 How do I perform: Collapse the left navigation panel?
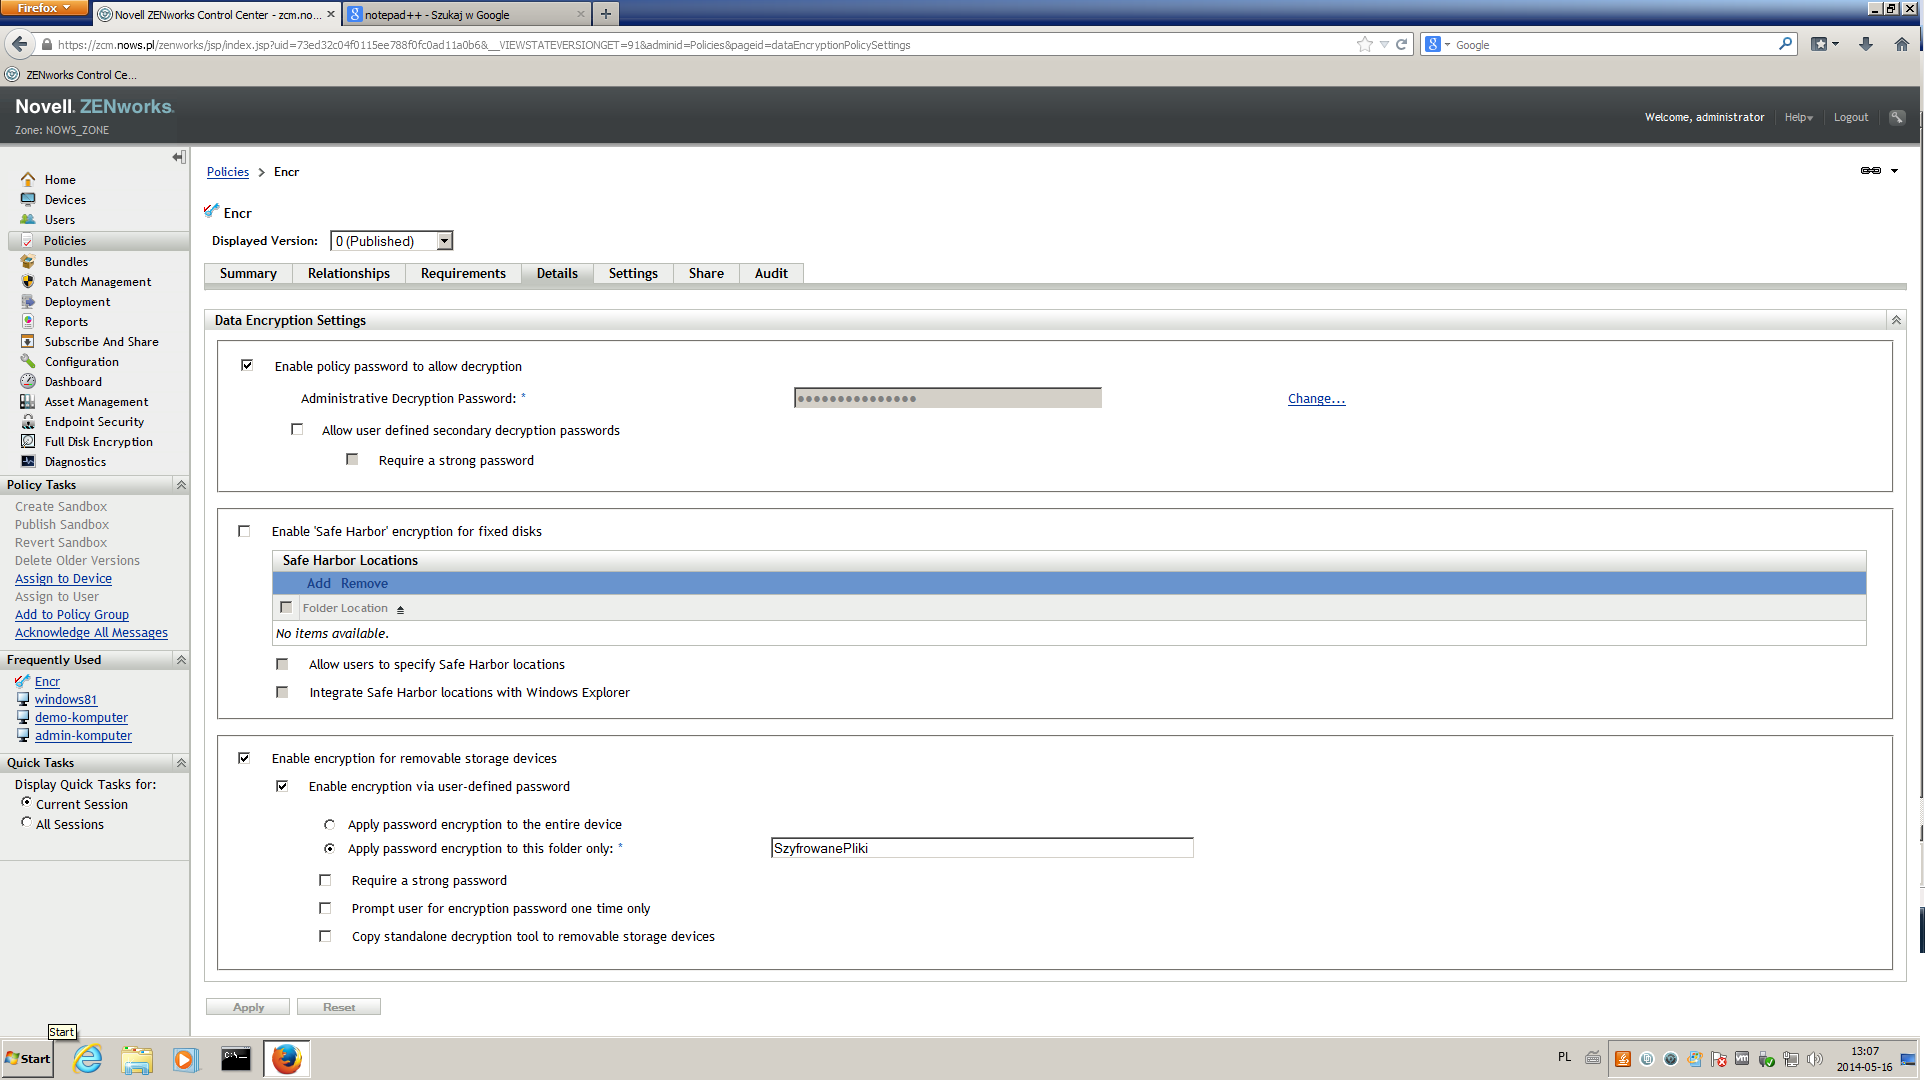(x=178, y=157)
